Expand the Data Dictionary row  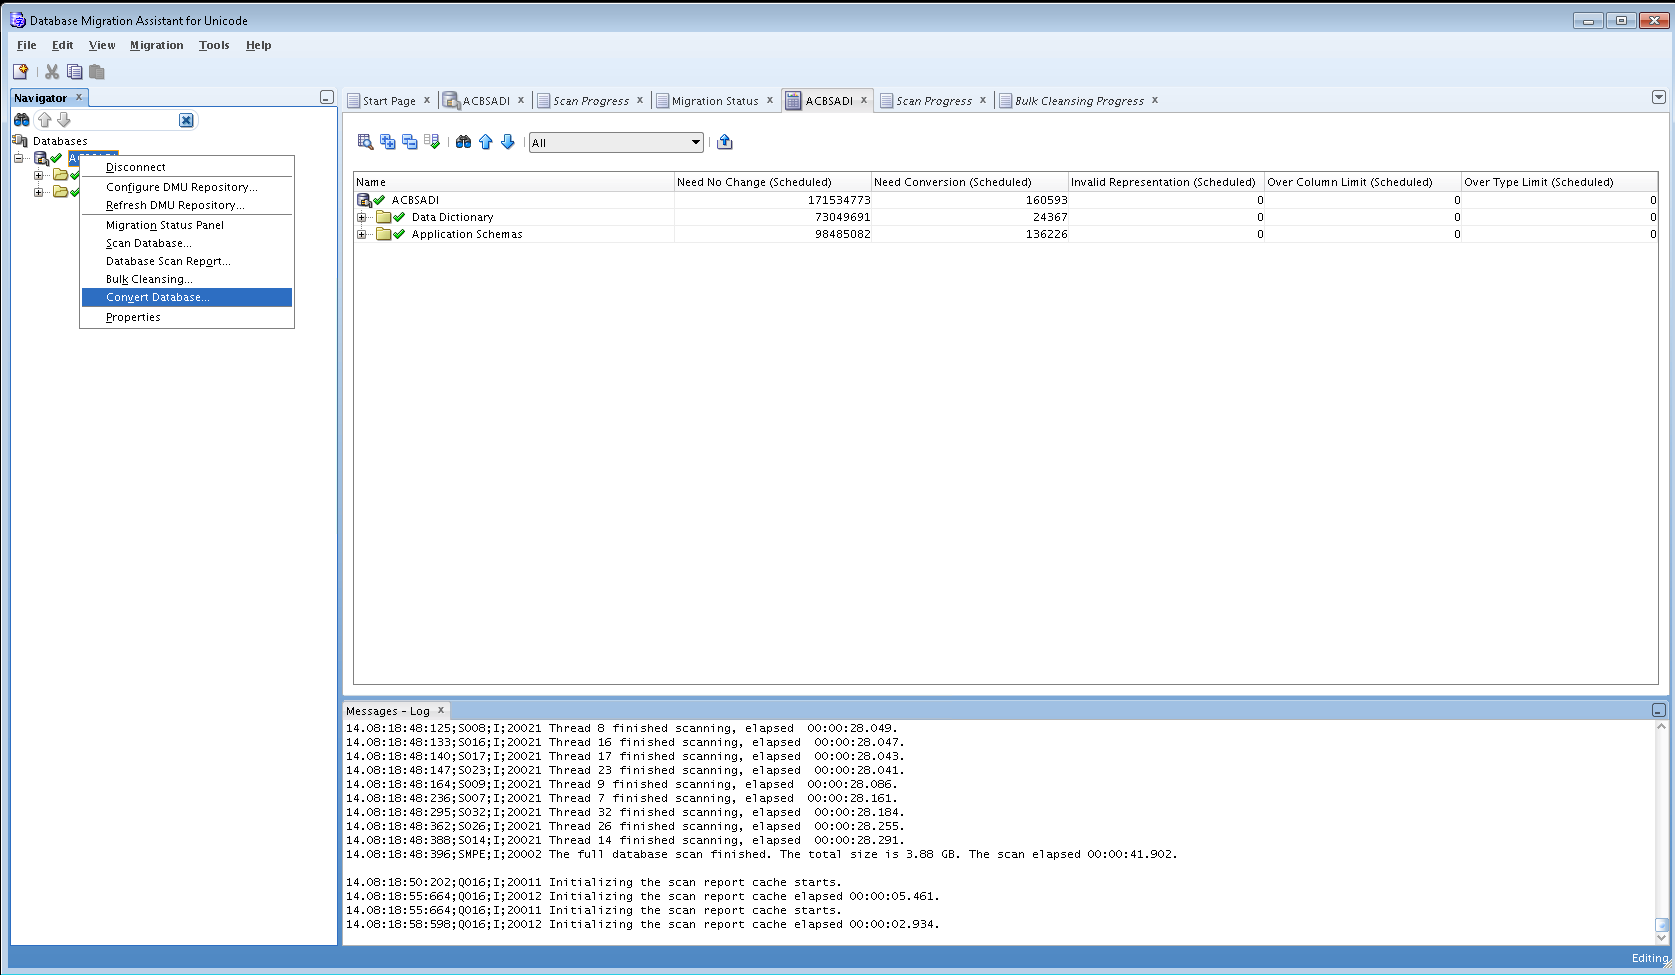pos(362,217)
